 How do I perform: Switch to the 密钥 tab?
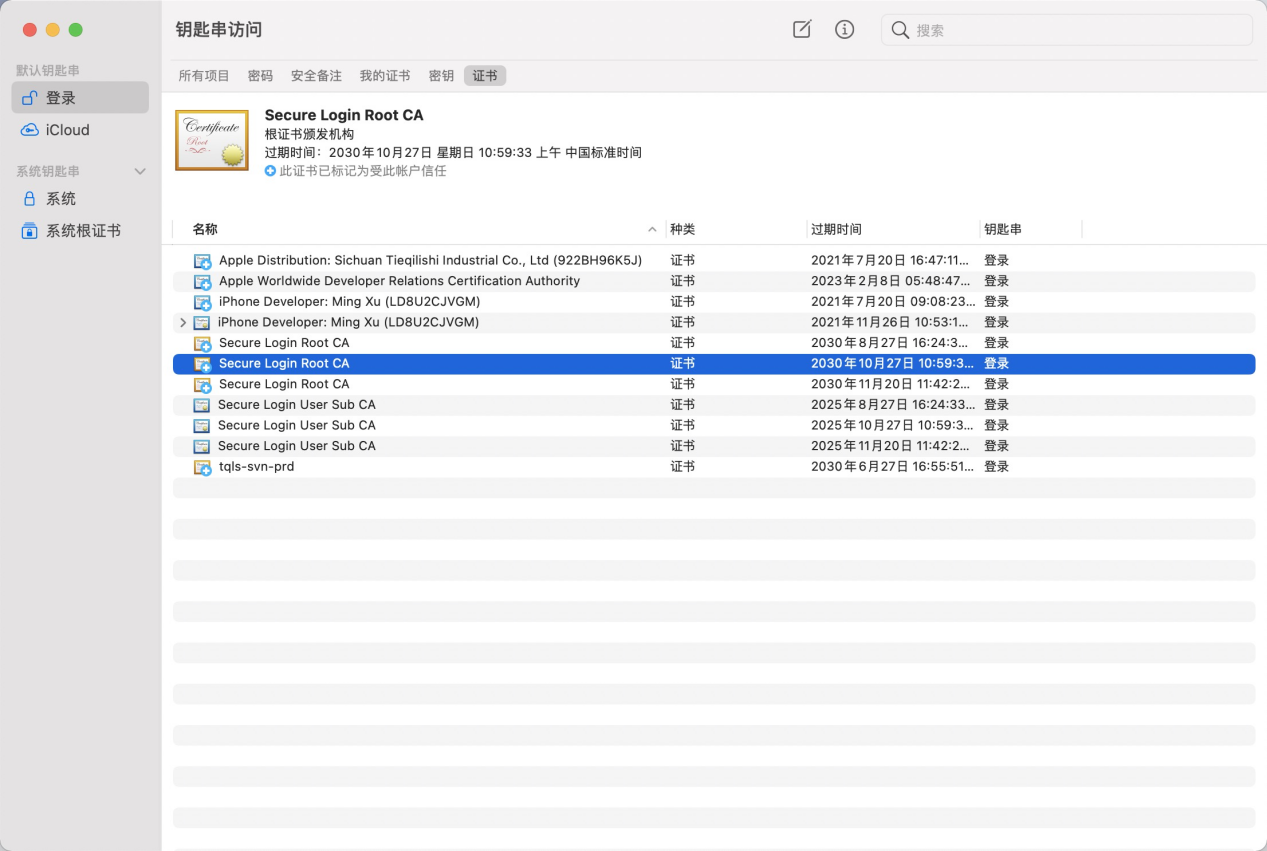coord(441,76)
